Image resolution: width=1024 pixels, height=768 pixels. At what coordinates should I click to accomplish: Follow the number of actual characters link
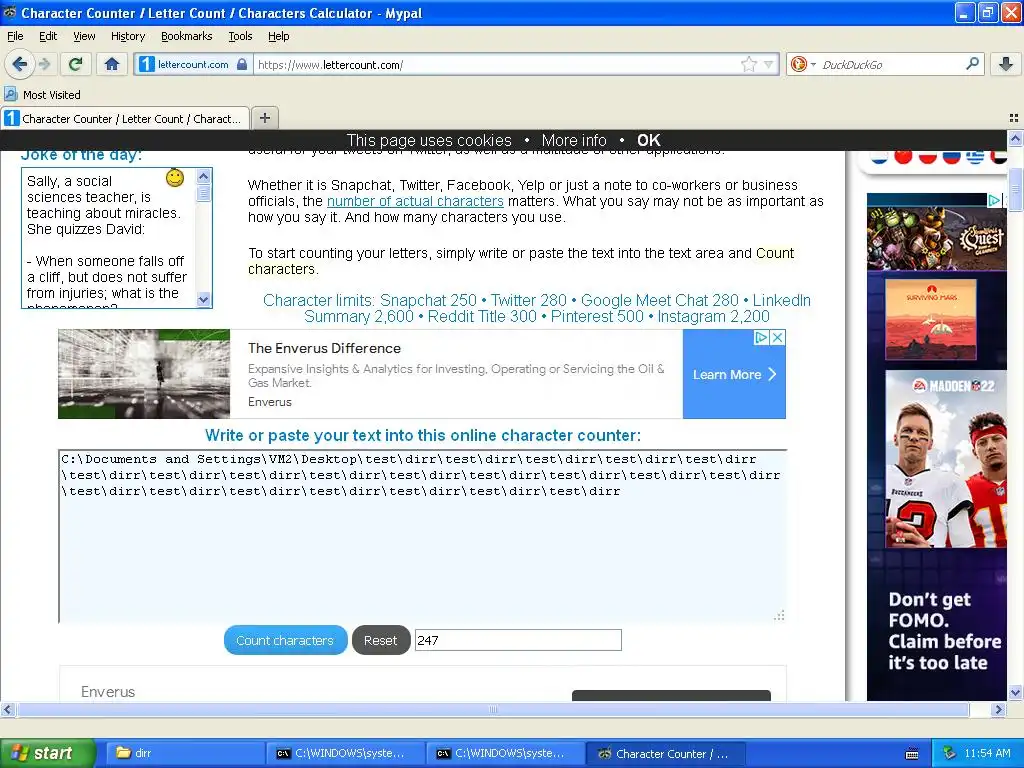(x=415, y=201)
